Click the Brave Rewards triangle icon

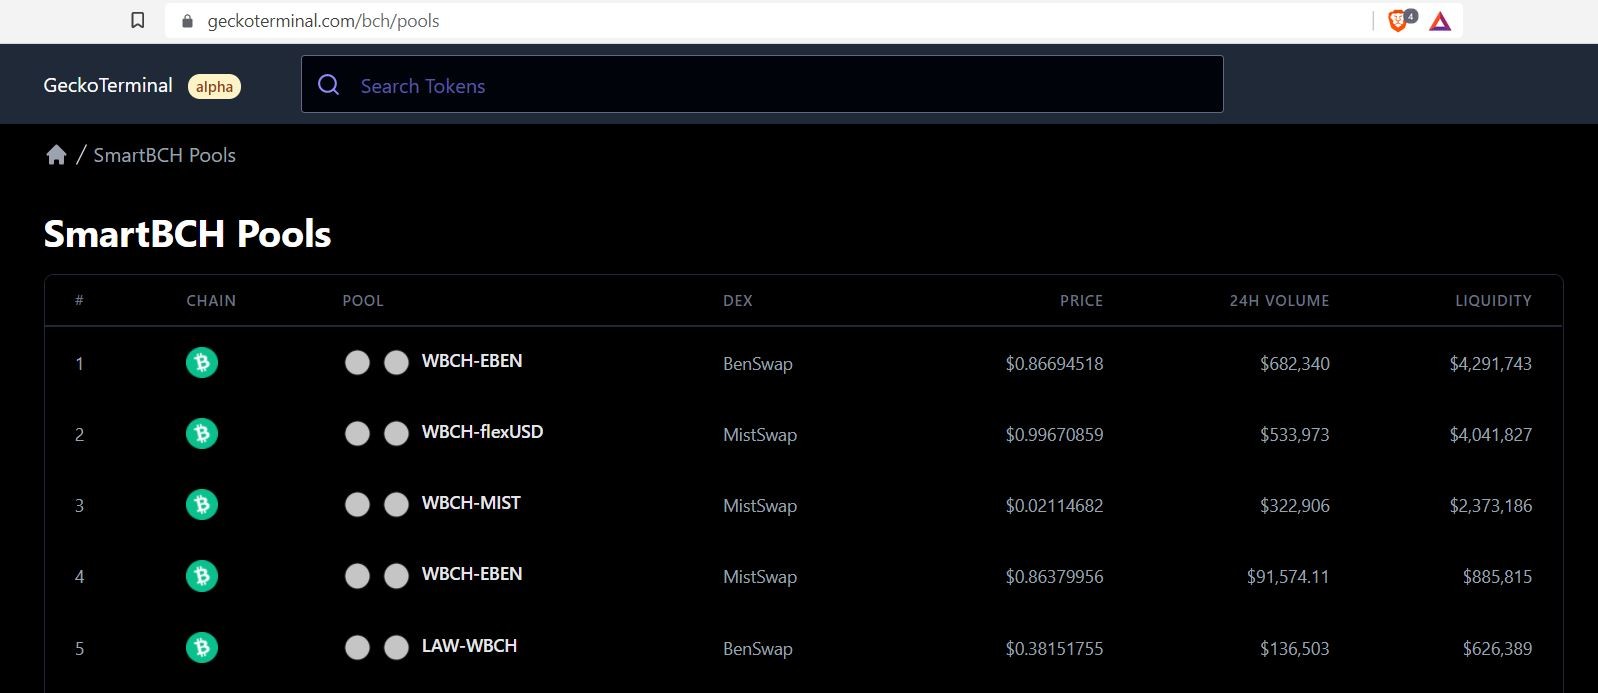click(x=1440, y=20)
